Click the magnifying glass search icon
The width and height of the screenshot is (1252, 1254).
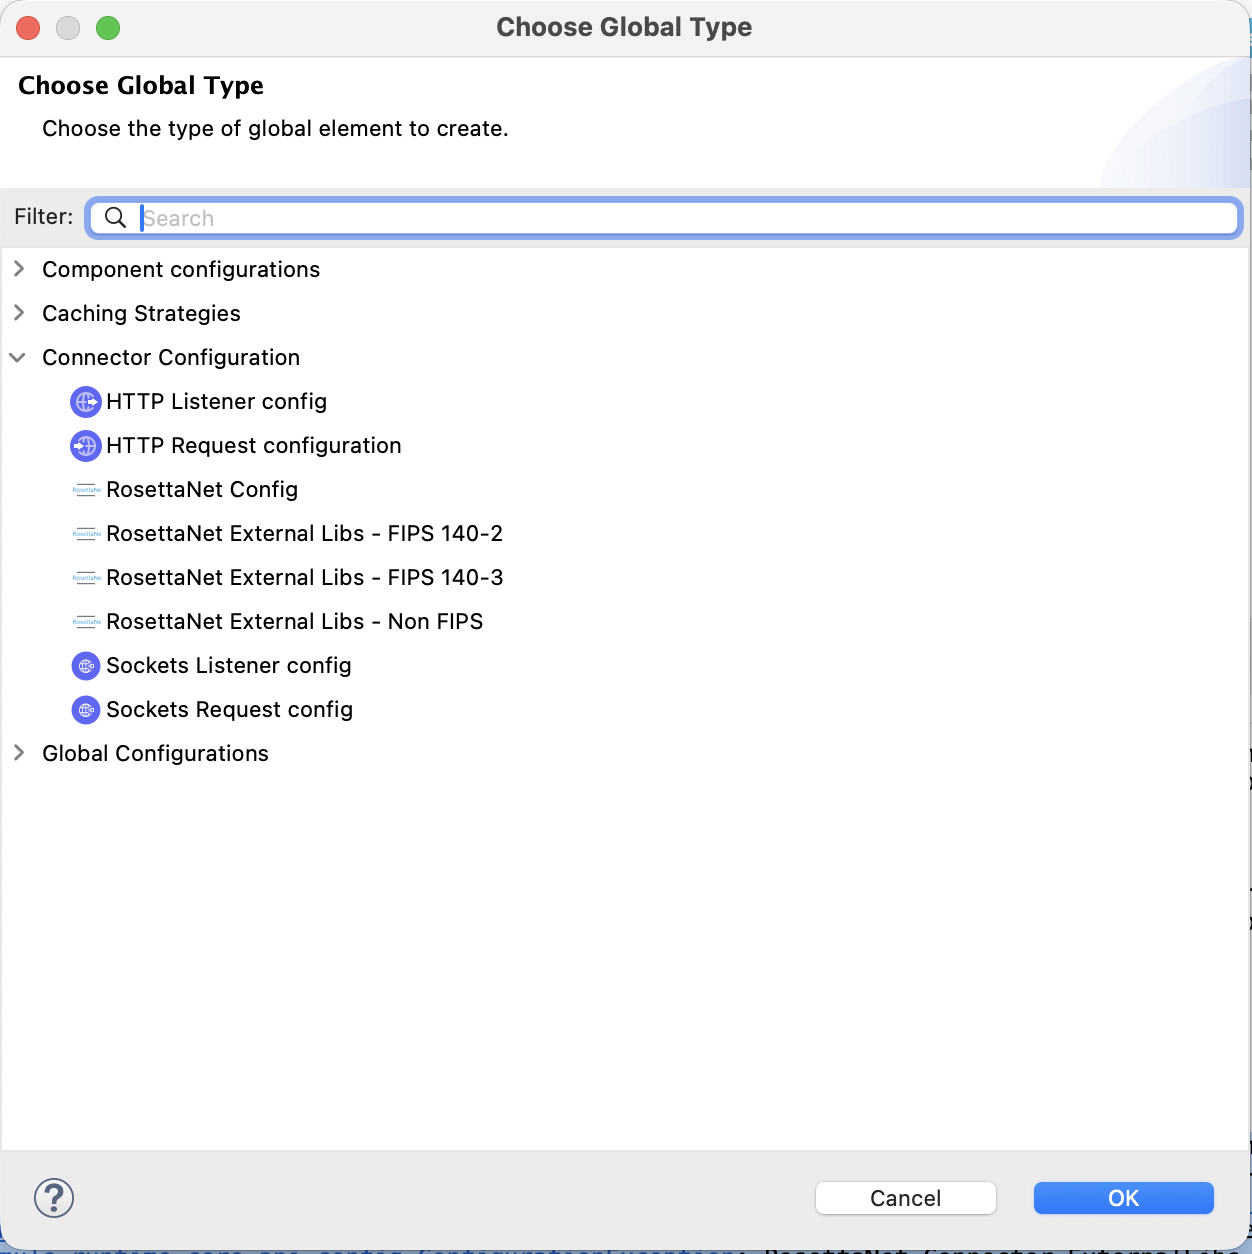tap(116, 218)
